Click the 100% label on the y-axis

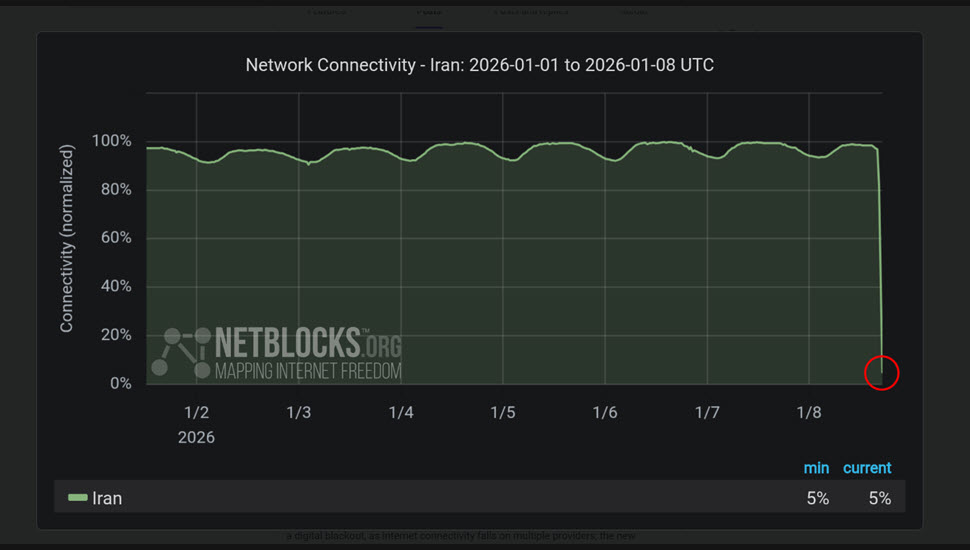click(111, 141)
